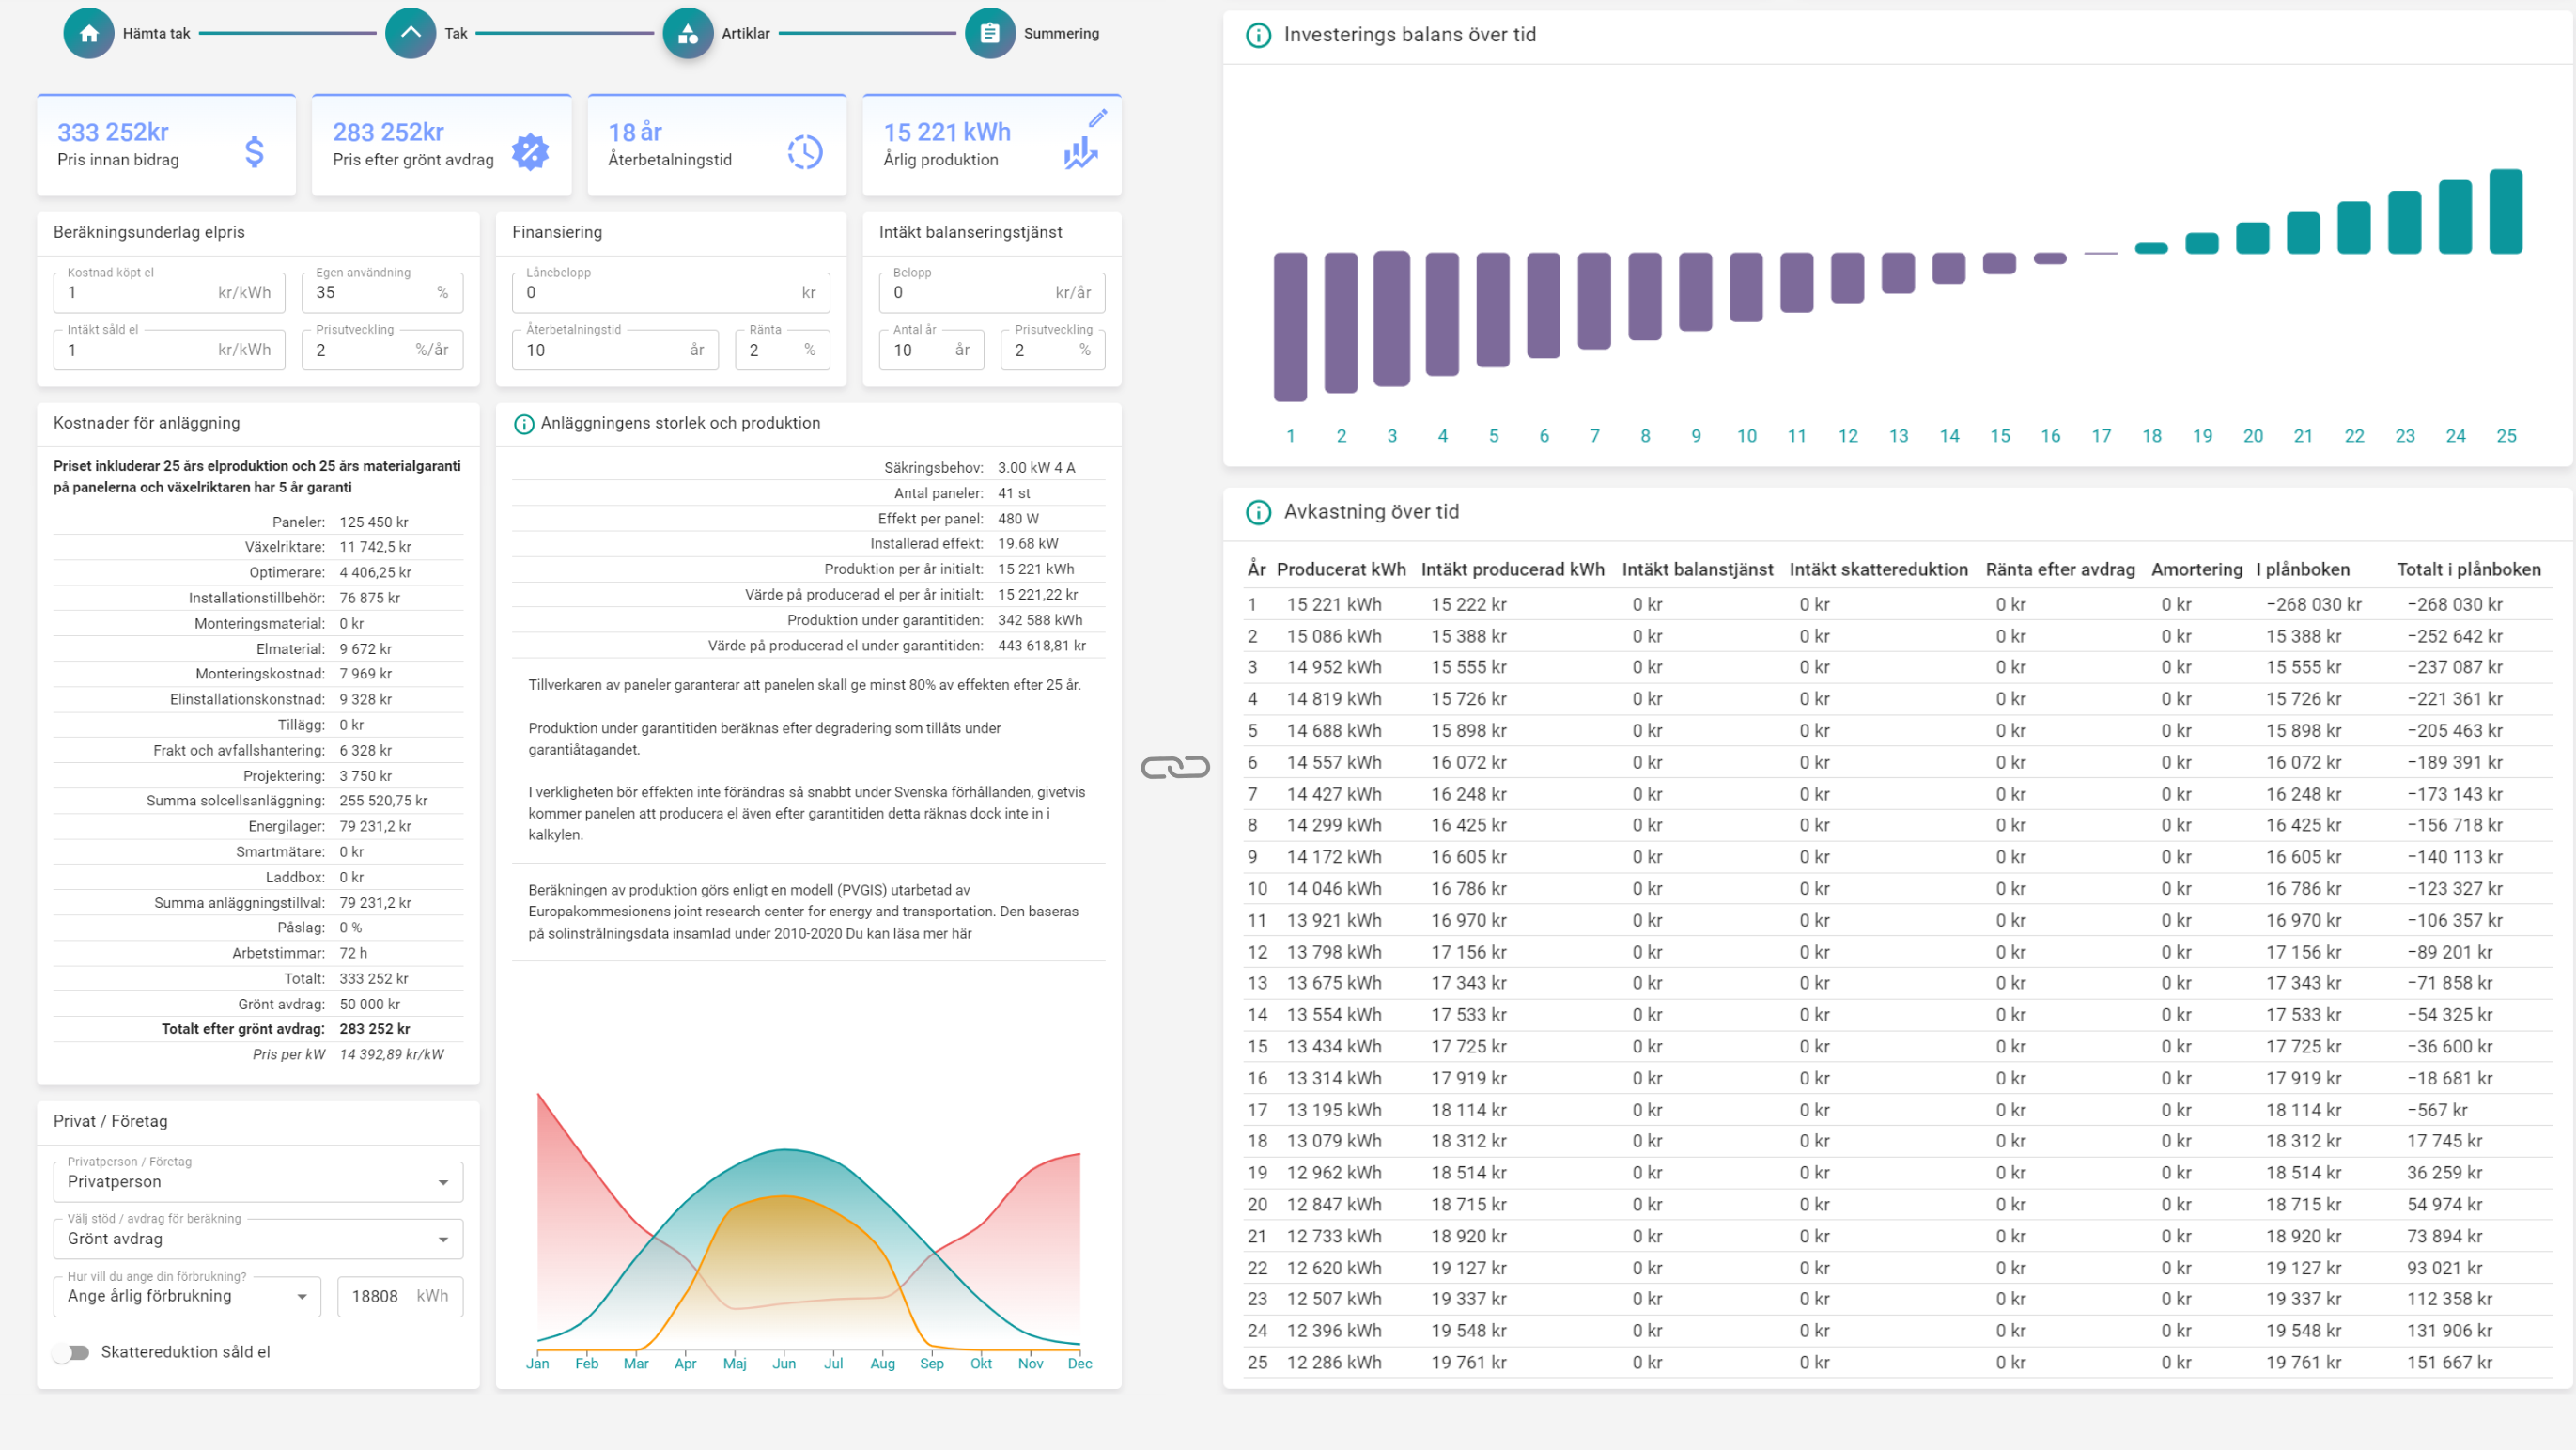Click the purple bar for year 10 in balance chart

click(1746, 287)
